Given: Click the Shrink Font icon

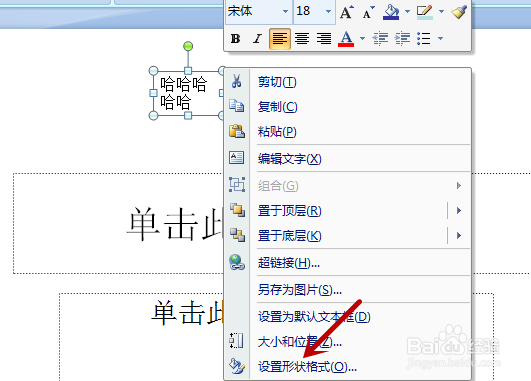Looking at the screenshot, I should point(368,12).
